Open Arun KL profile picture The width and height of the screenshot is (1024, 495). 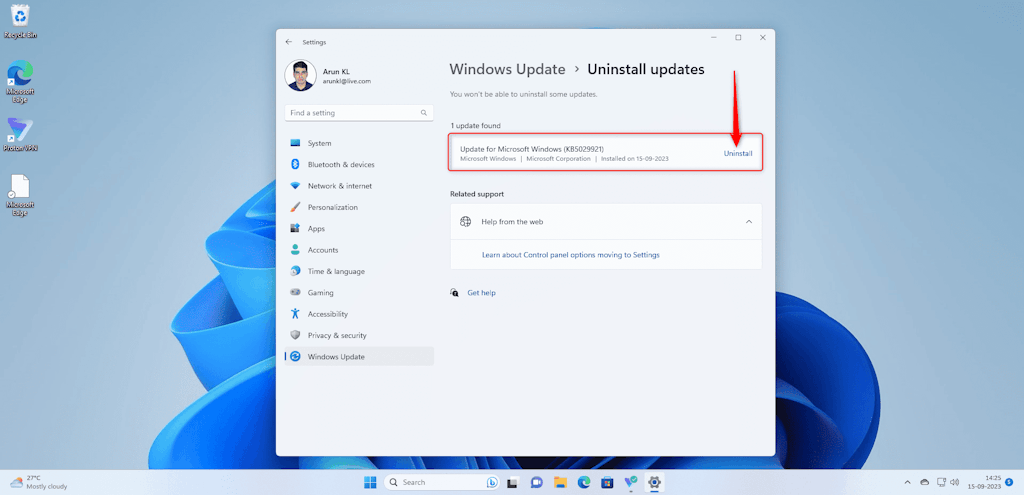click(x=300, y=76)
